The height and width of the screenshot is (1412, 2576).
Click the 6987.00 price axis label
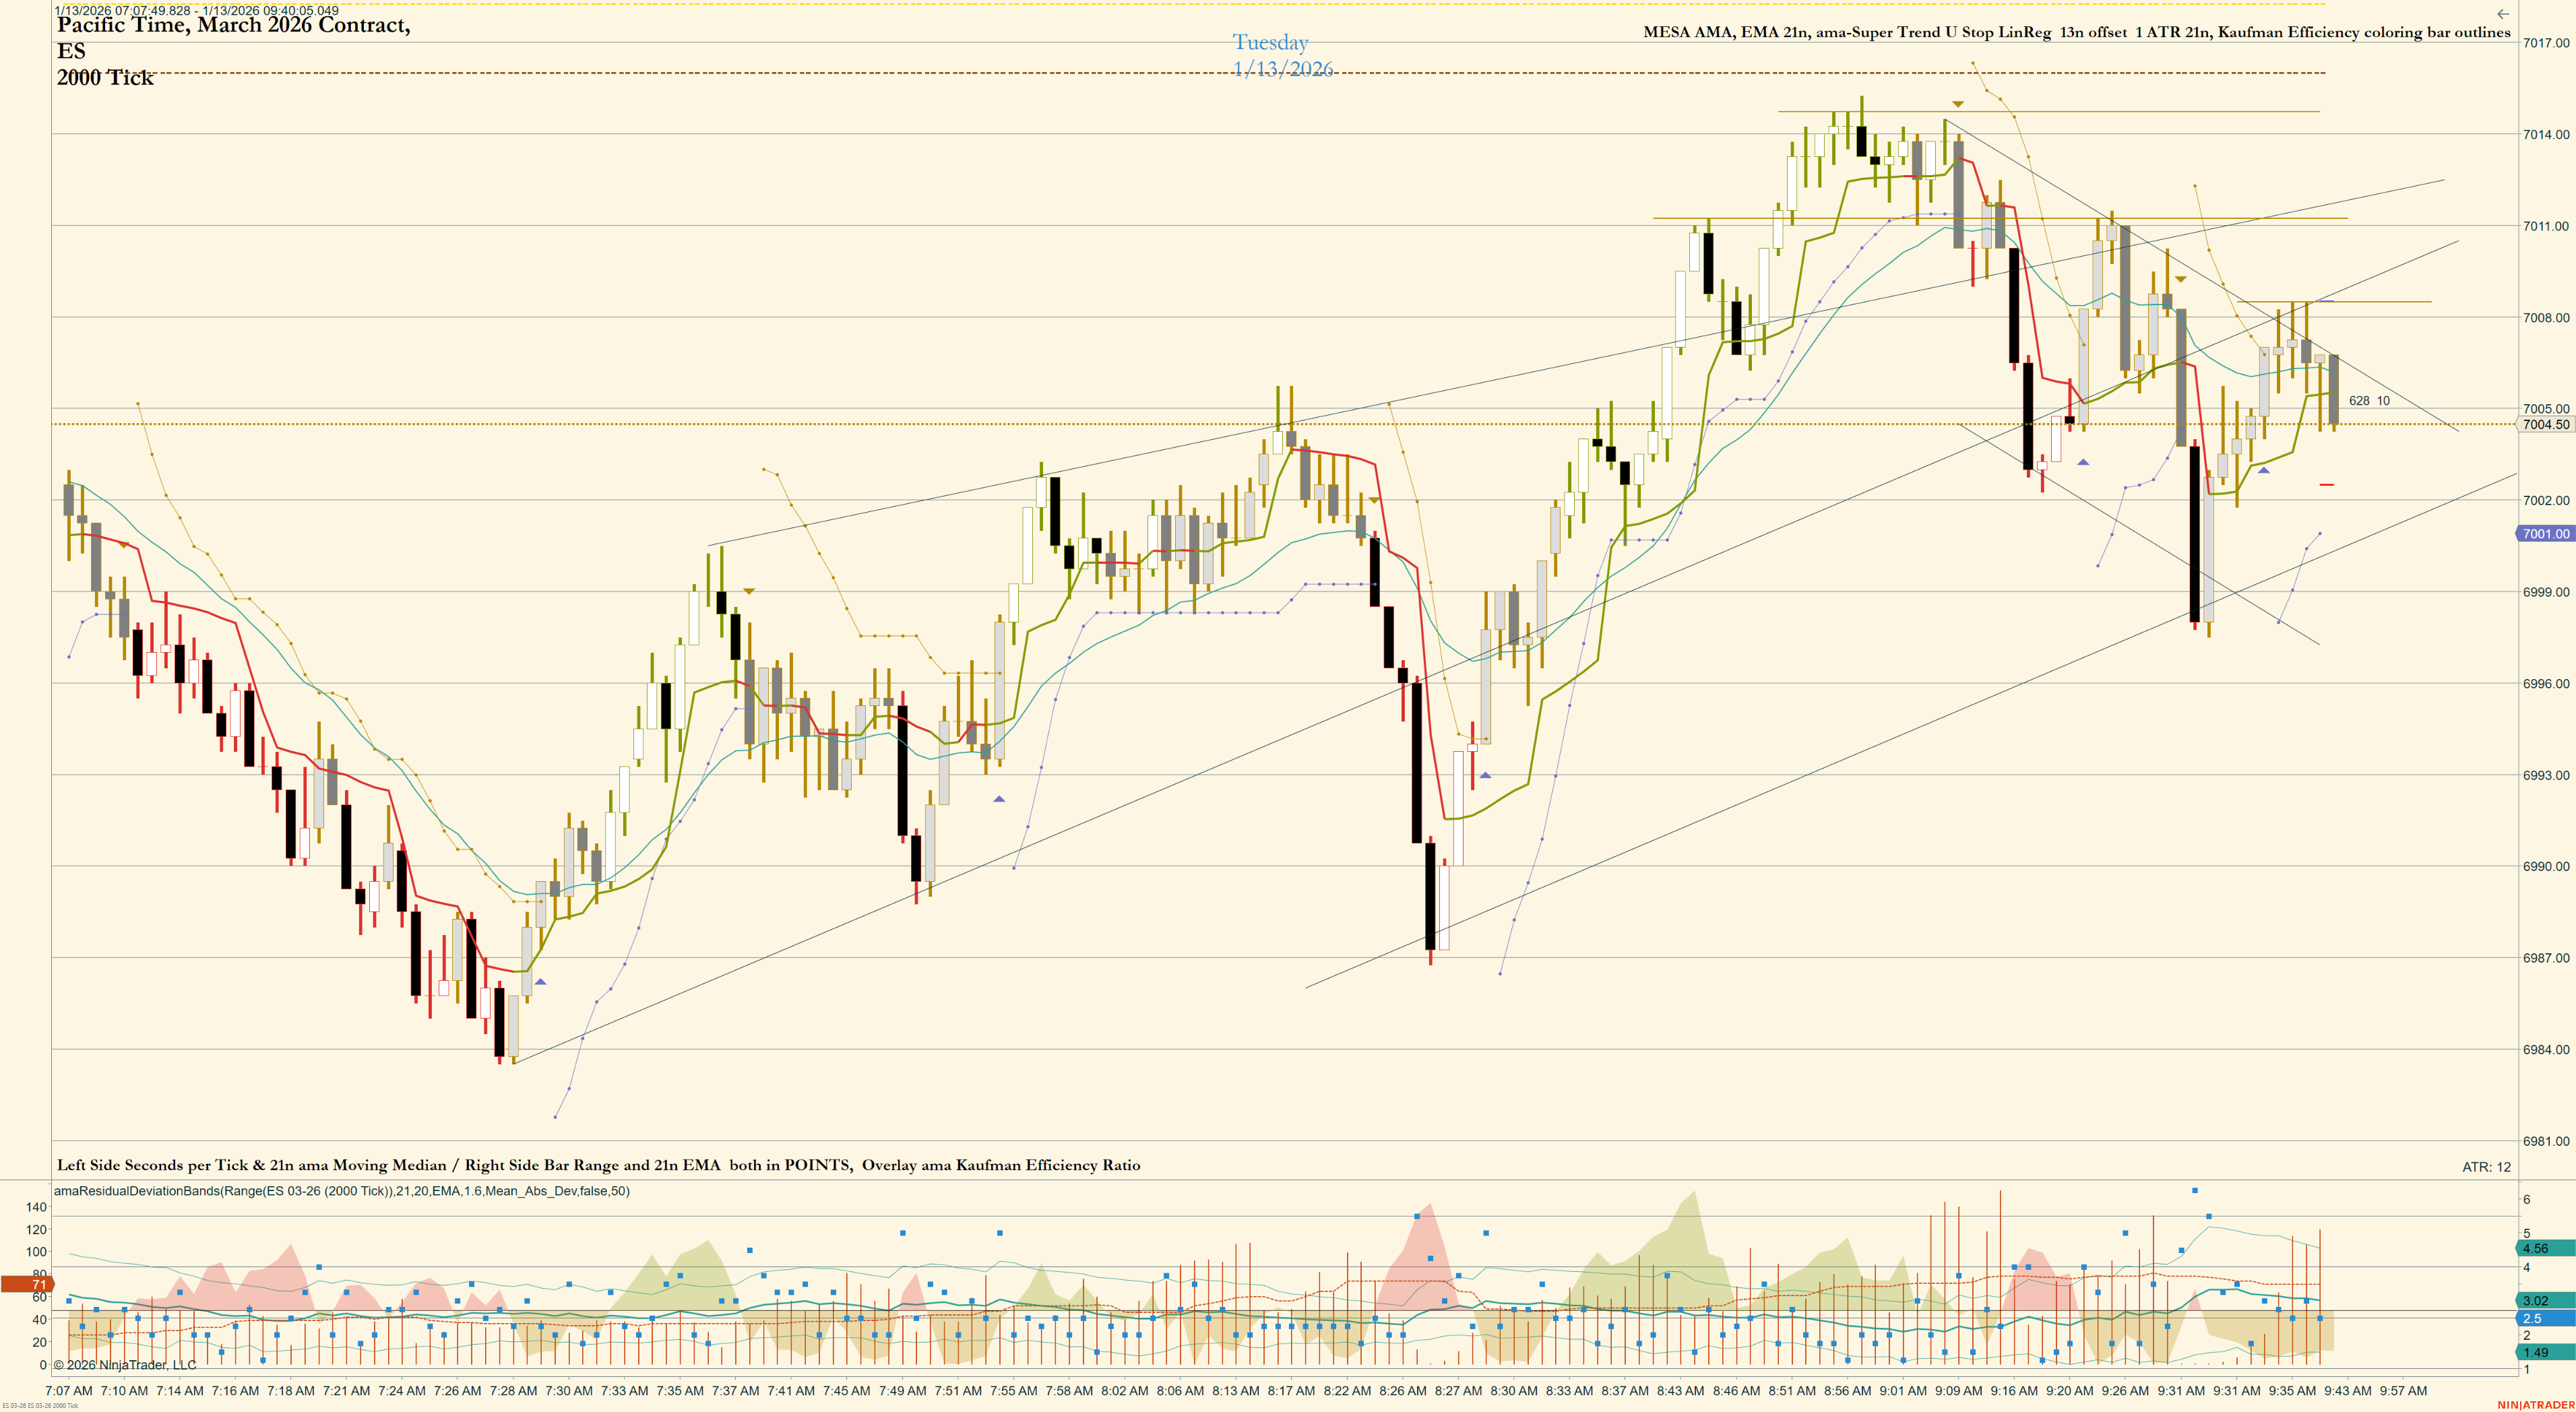point(2546,958)
